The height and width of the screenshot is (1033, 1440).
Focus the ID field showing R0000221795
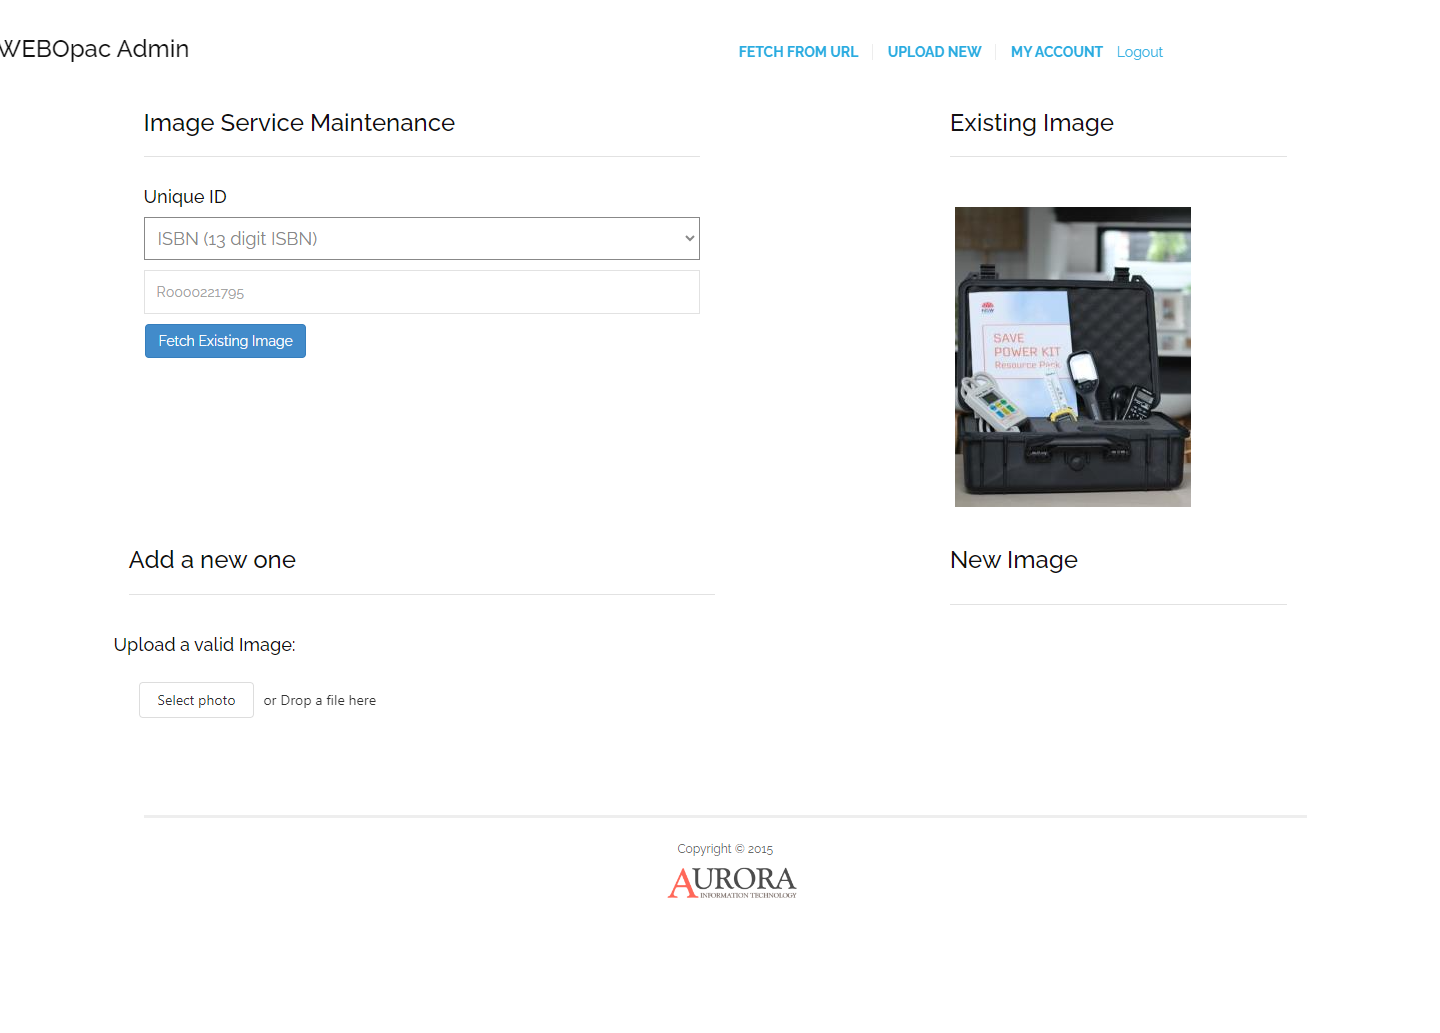tap(421, 292)
